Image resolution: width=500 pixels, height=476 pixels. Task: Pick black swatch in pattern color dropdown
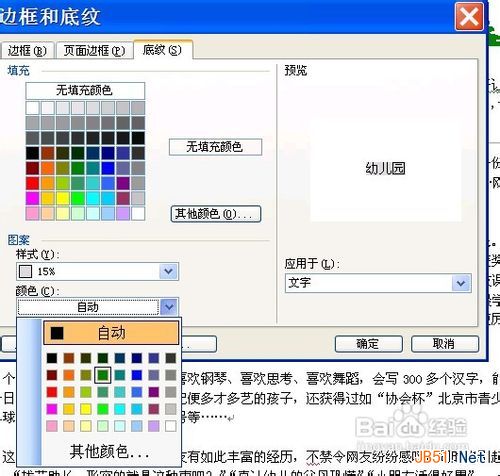pyautogui.click(x=52, y=358)
